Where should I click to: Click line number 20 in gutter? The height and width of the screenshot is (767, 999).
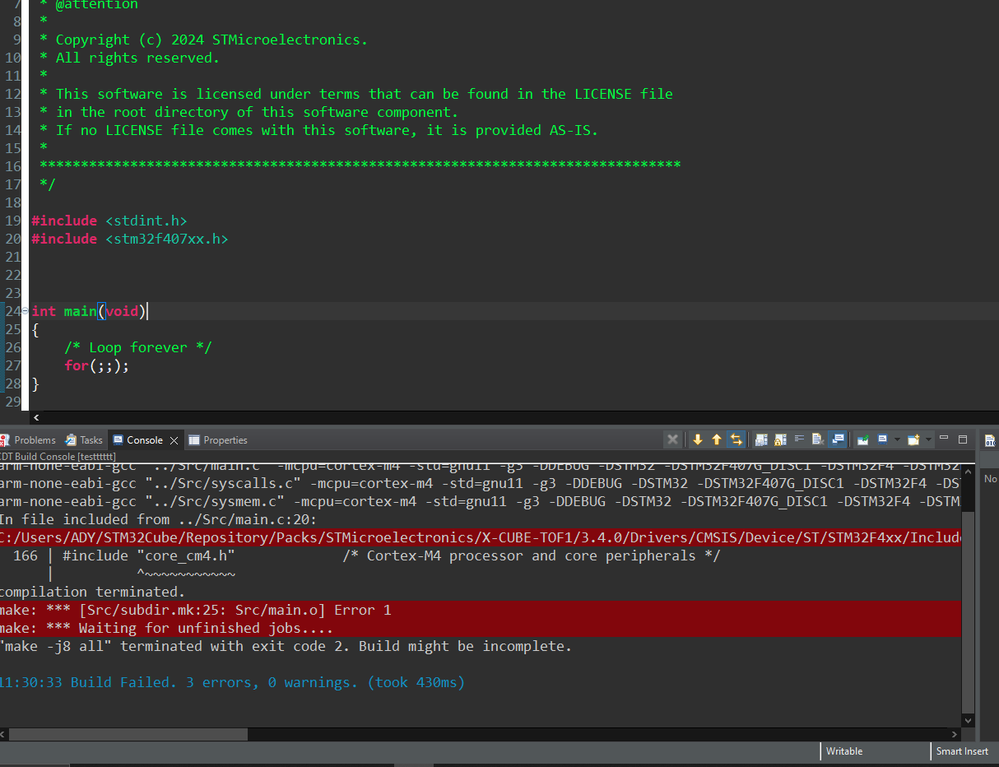13,239
